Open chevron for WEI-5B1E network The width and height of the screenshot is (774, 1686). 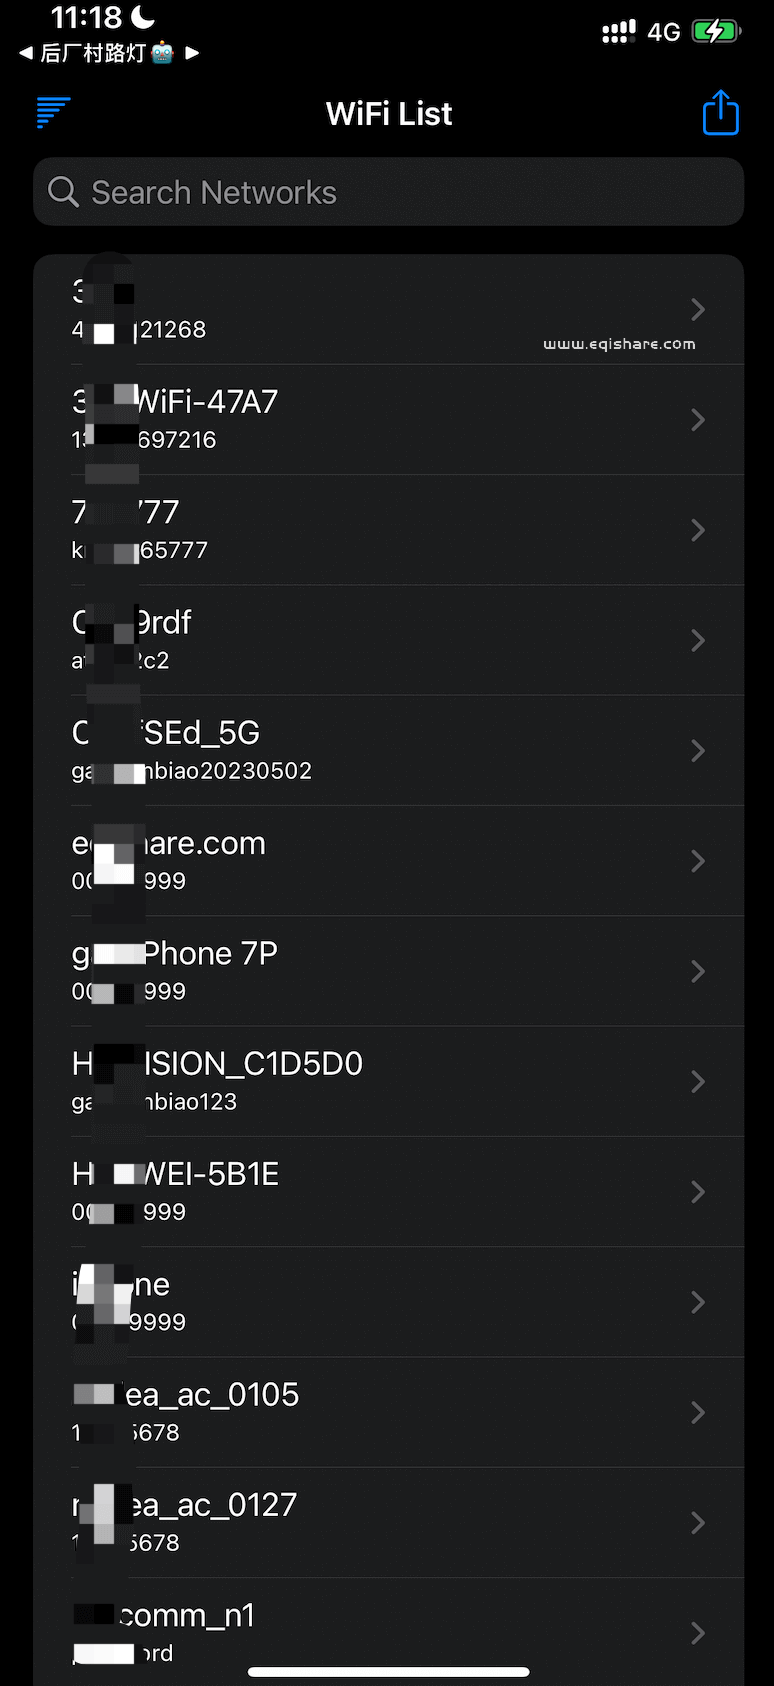point(698,1192)
